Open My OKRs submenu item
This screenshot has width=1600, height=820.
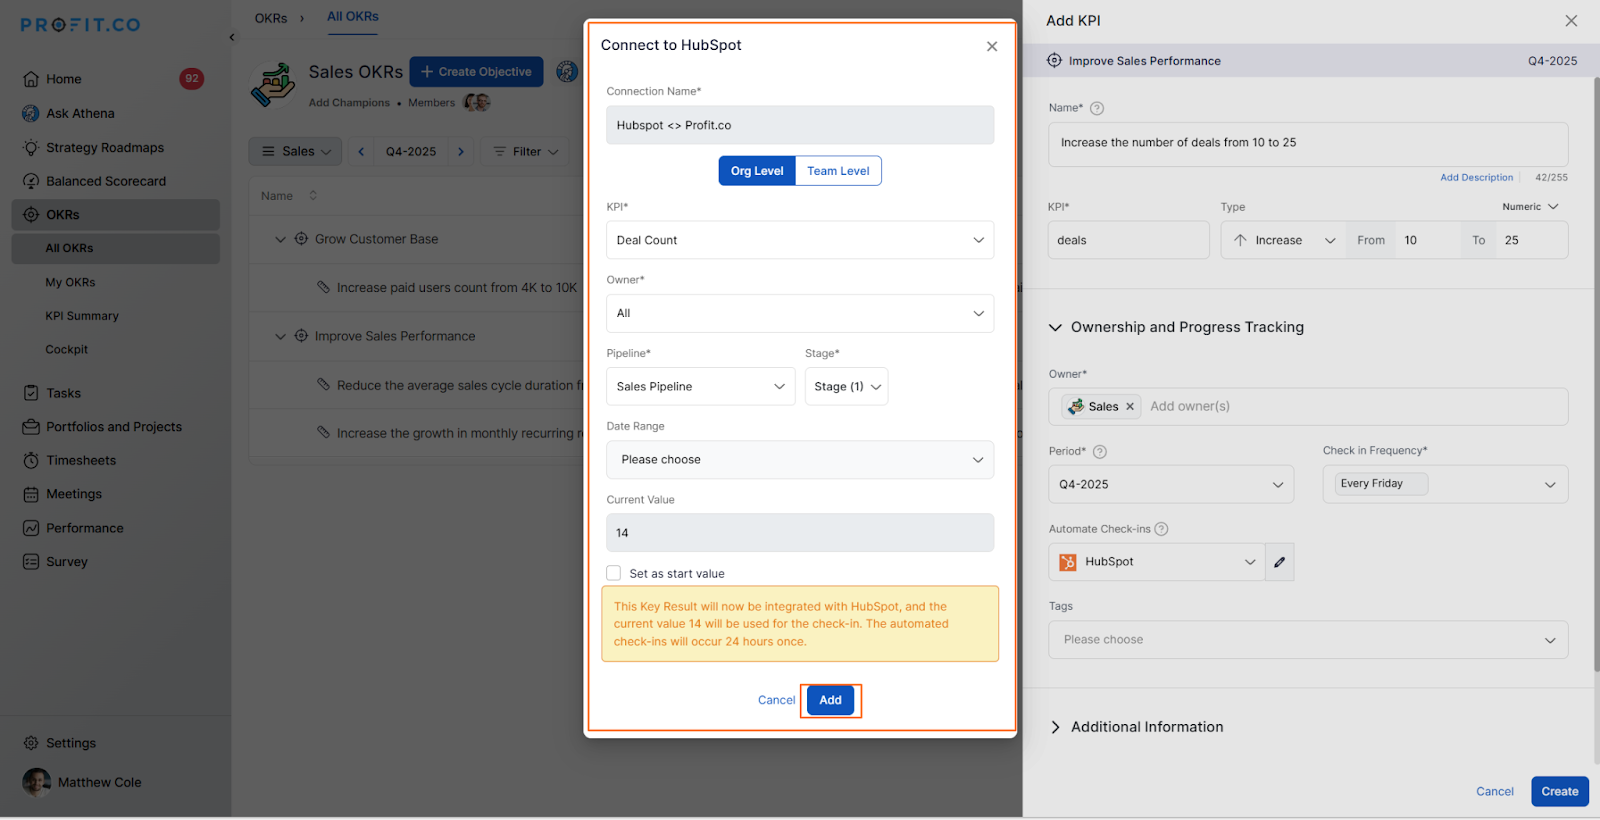(x=70, y=282)
